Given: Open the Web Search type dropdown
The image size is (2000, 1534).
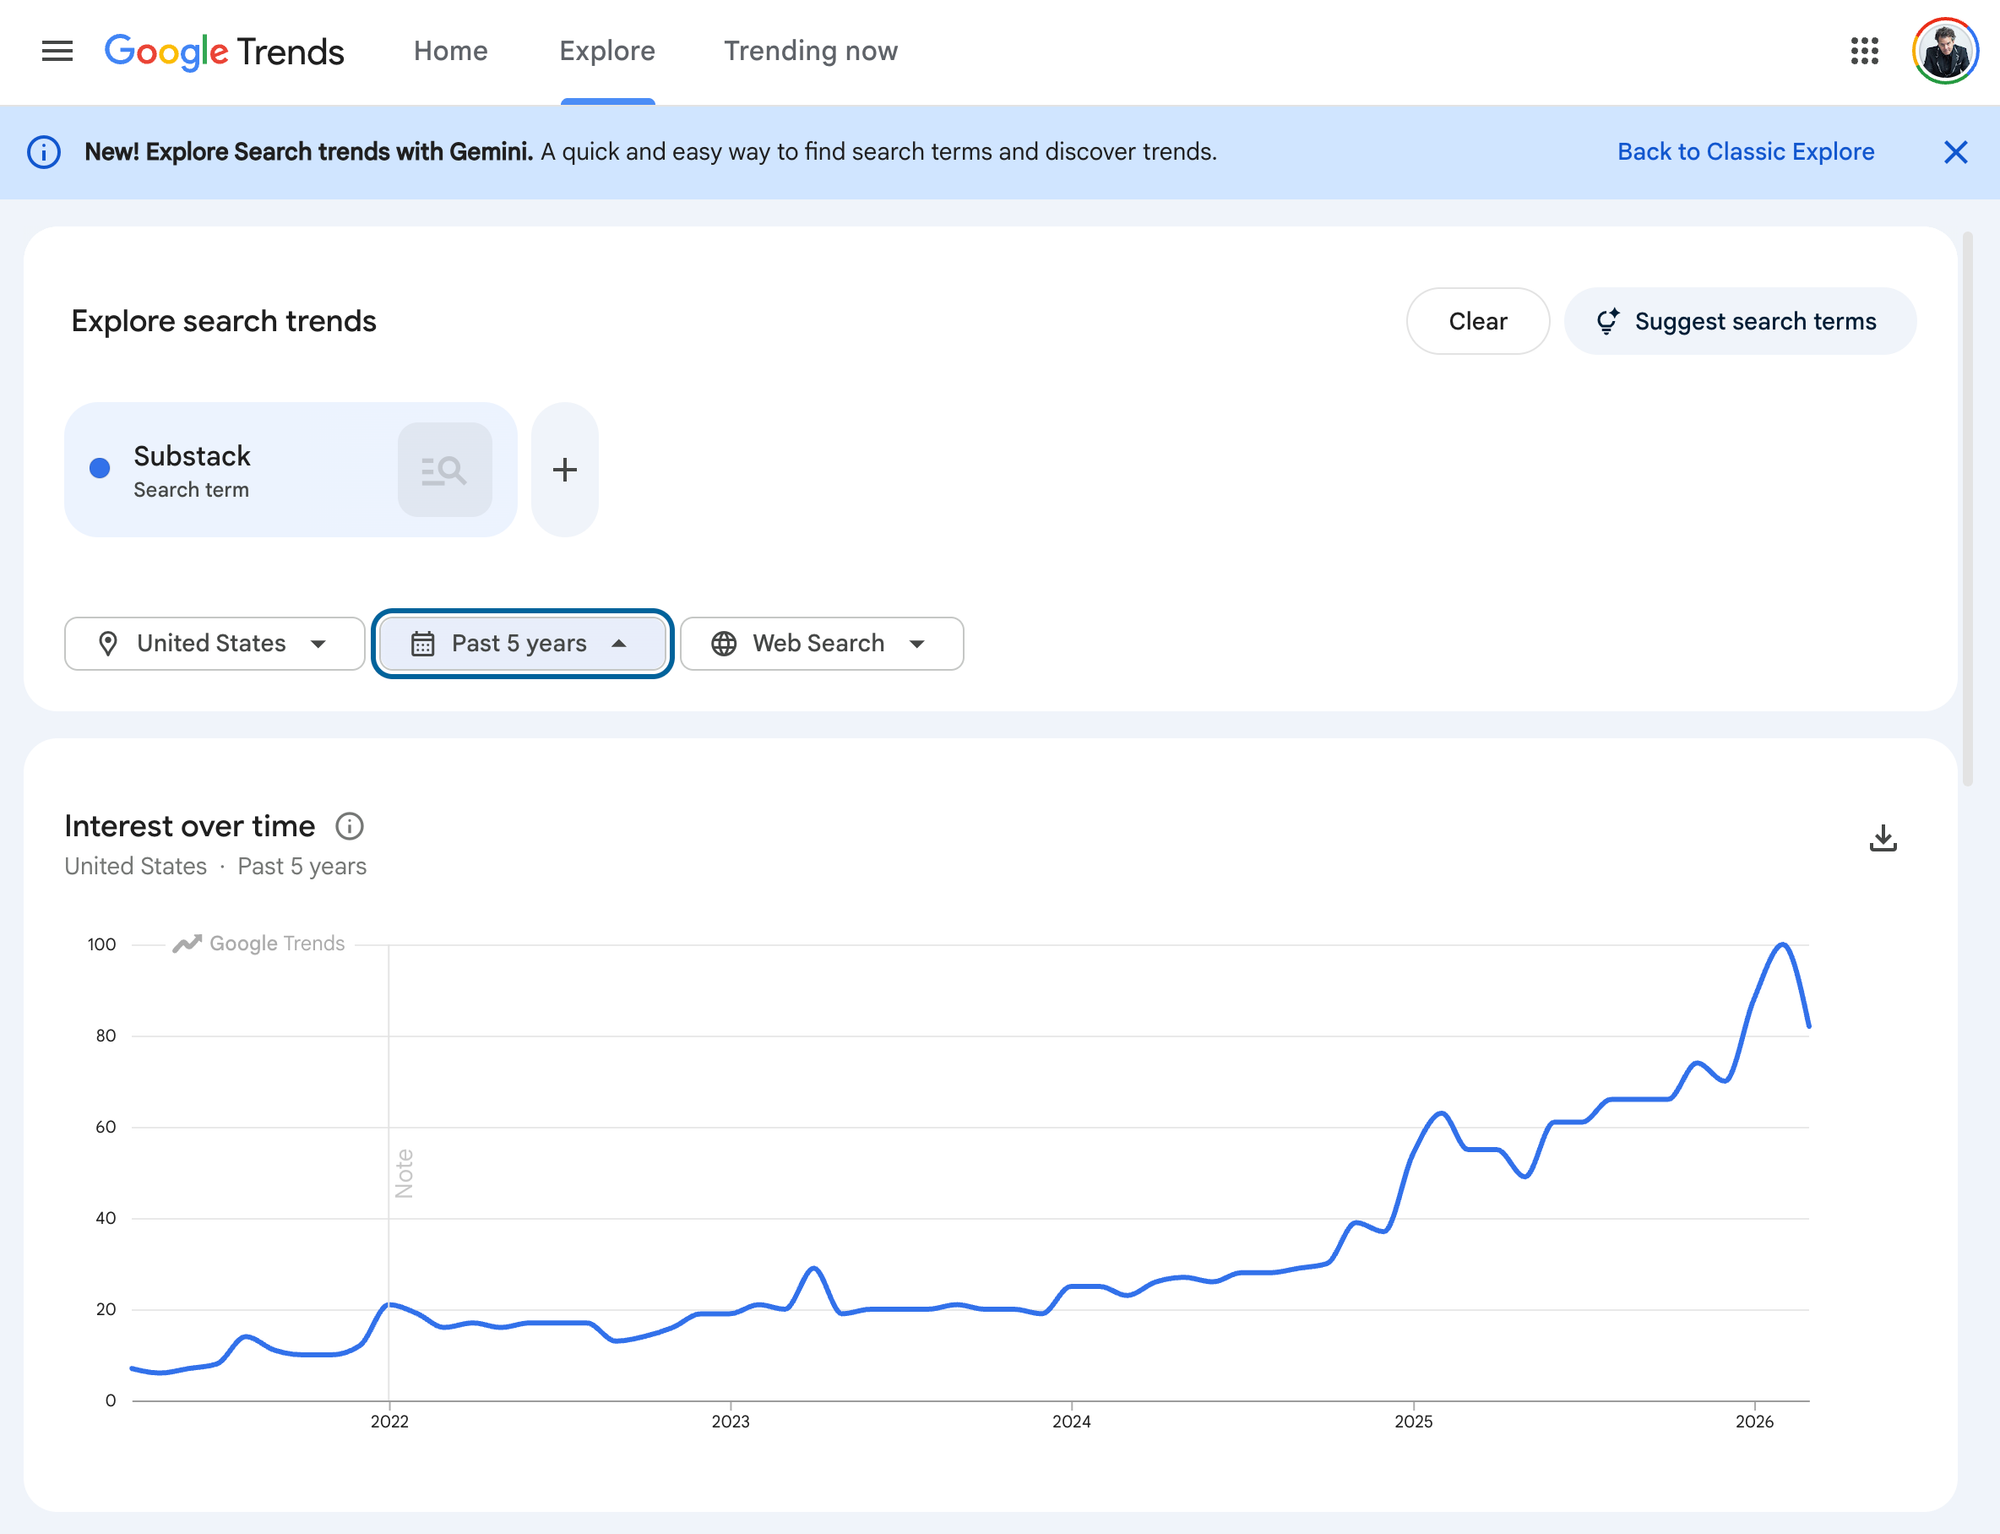Looking at the screenshot, I should click(822, 643).
